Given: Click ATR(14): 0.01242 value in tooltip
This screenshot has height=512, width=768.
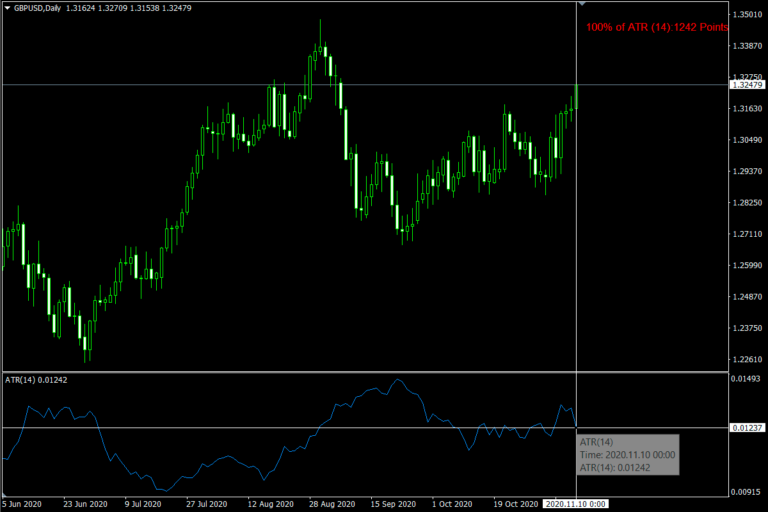Looking at the screenshot, I should click(615, 467).
